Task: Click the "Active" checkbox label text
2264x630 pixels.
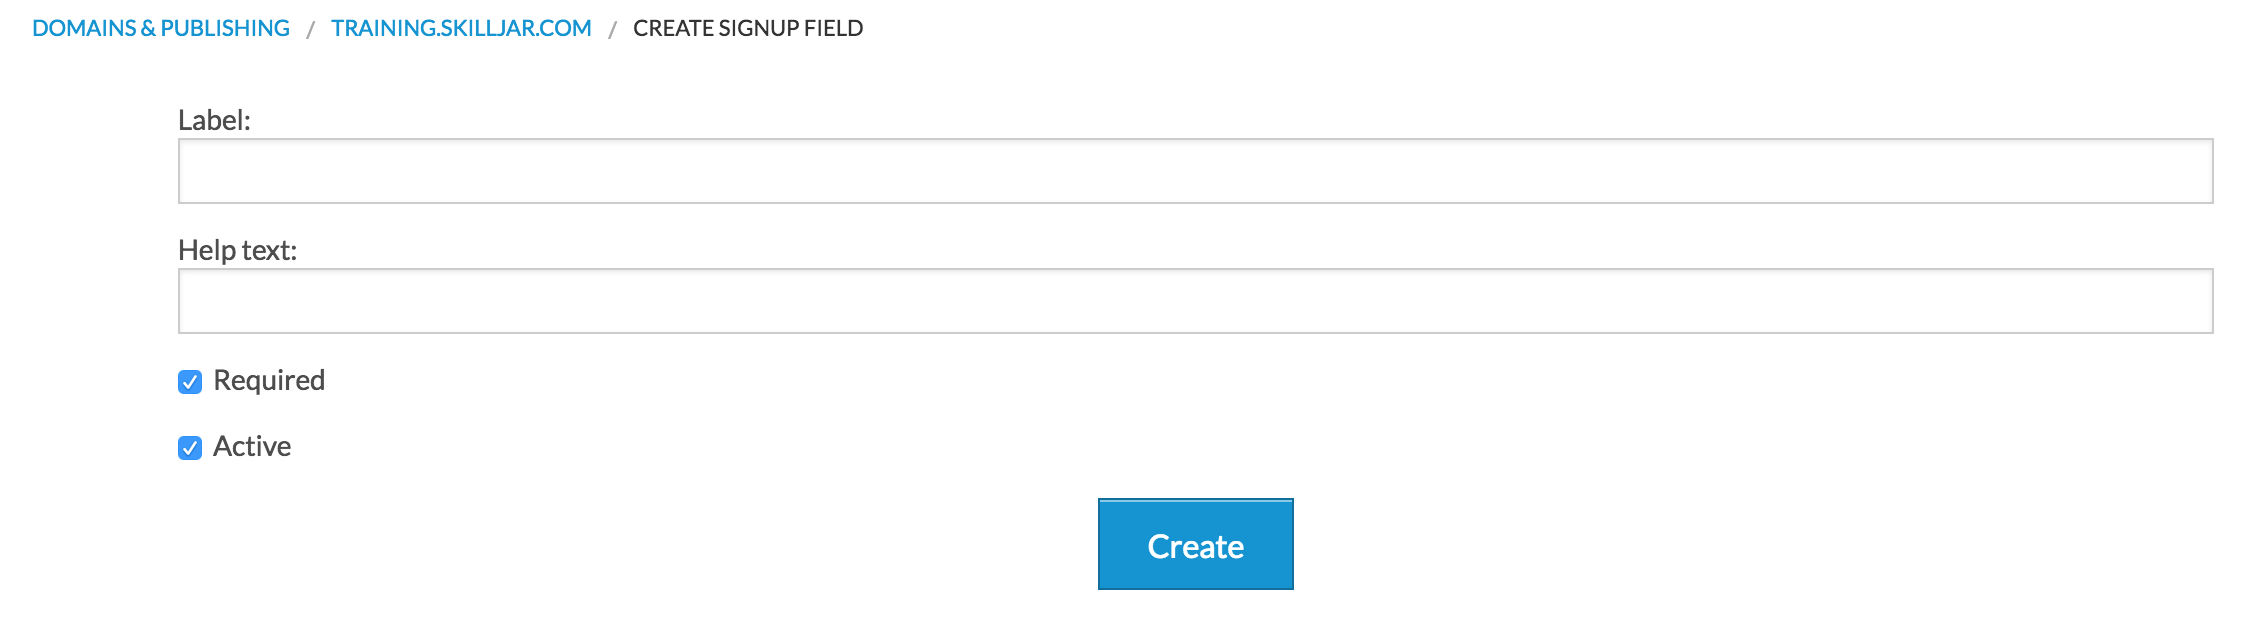Action: click(x=252, y=446)
